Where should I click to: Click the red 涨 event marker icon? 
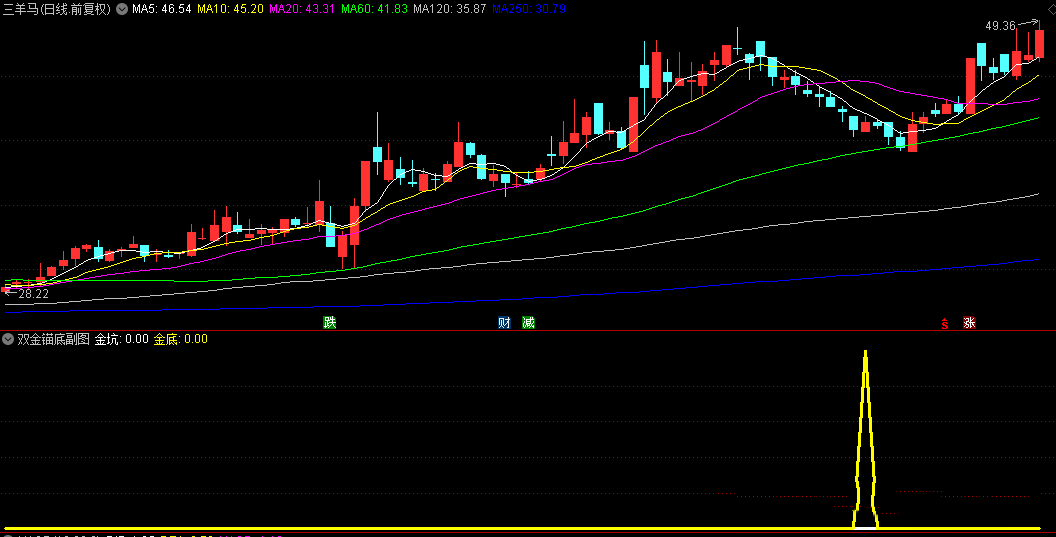click(x=969, y=322)
